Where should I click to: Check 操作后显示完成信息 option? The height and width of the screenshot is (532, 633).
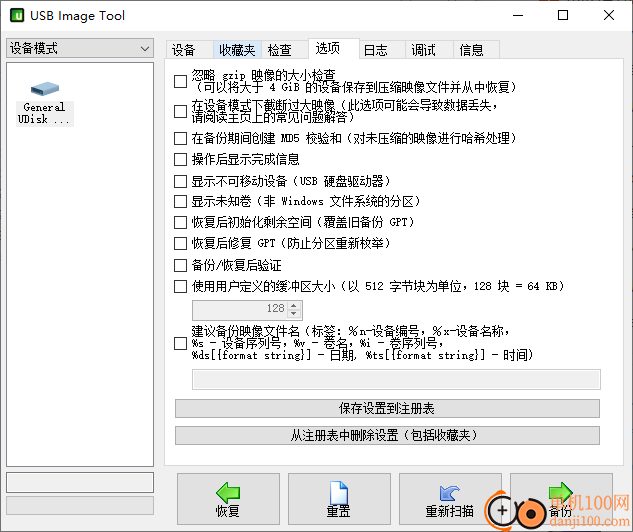pos(180,159)
